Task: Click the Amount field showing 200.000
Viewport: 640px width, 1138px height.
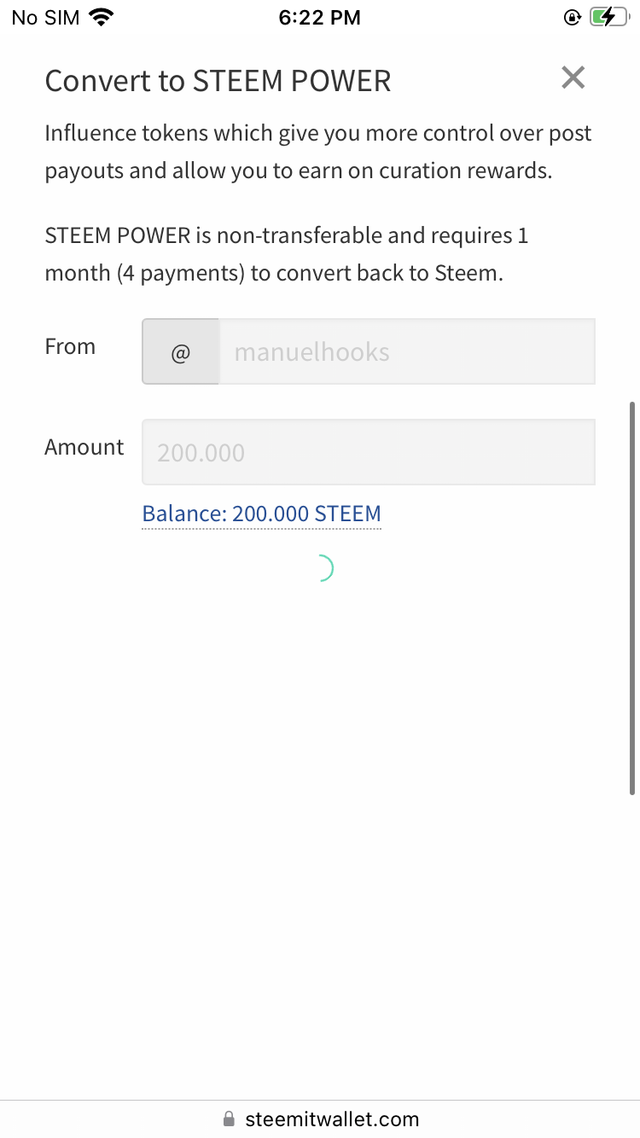Action: coord(368,452)
